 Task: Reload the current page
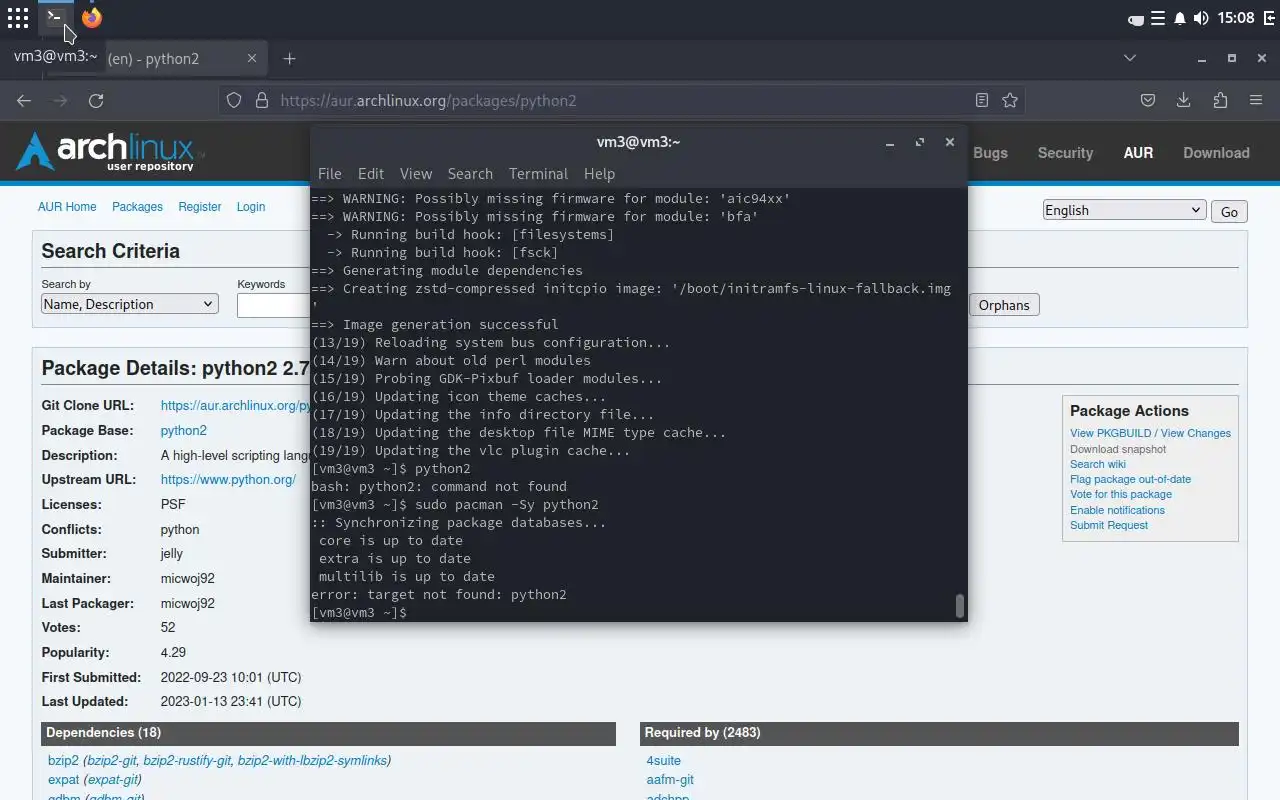pyautogui.click(x=96, y=100)
